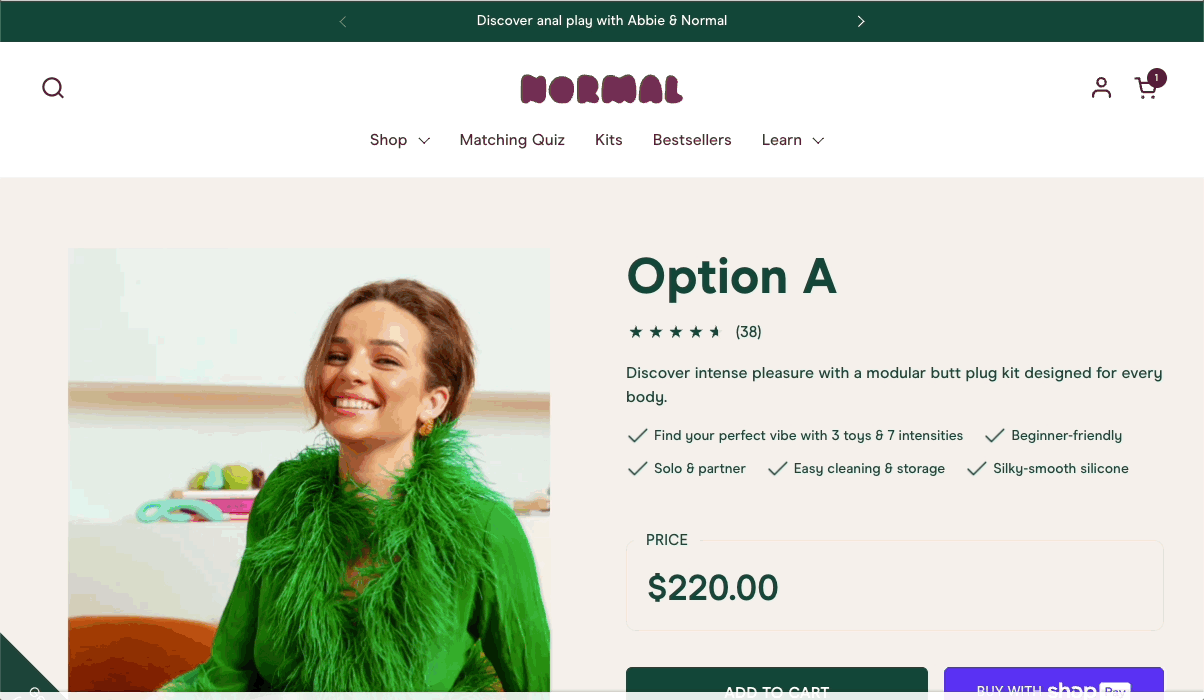Click the Add to Cart button
1204x700 pixels.
[x=777, y=684]
